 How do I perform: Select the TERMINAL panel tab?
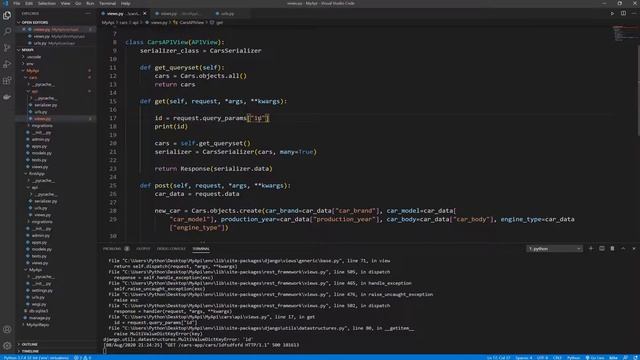201,249
